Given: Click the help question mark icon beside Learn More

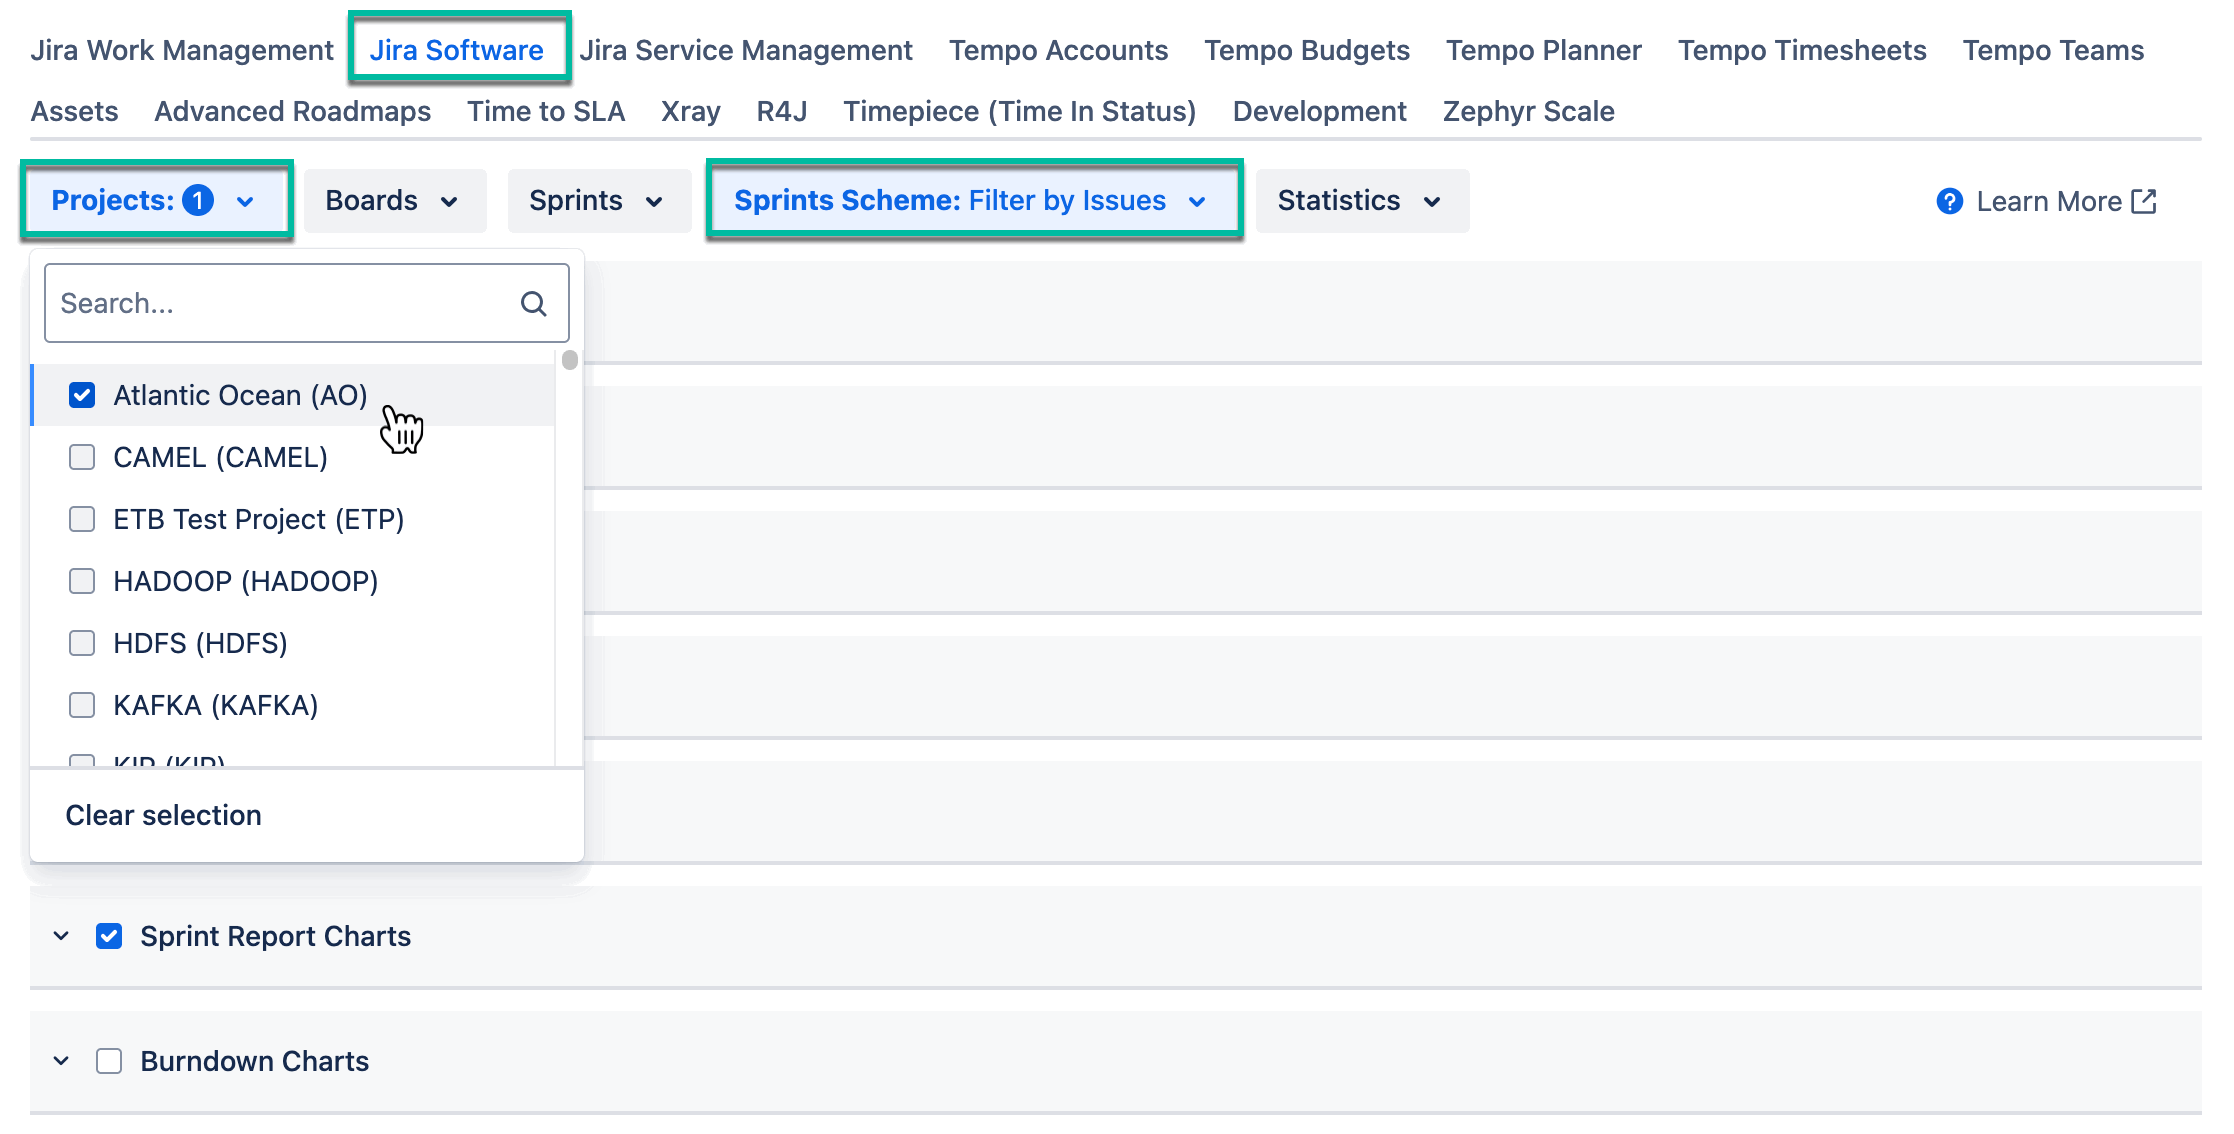Looking at the screenshot, I should tap(1949, 201).
